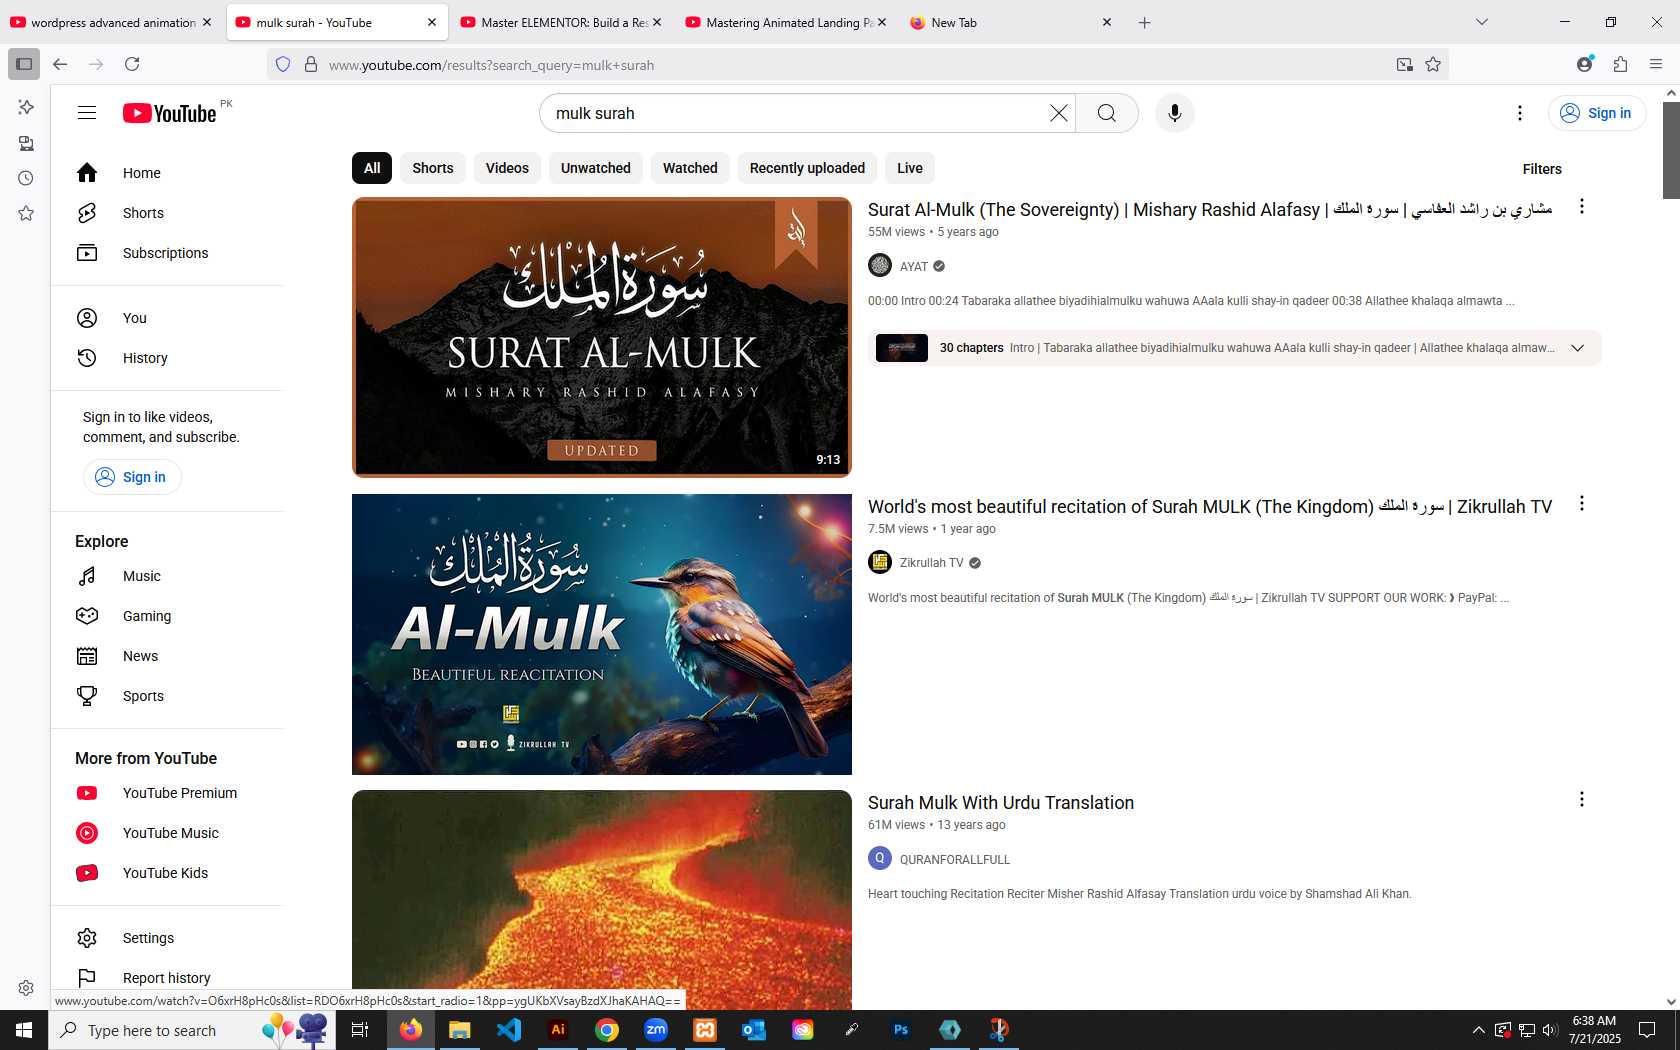Open sidebar bookmarks star icon
This screenshot has width=1680, height=1050.
26,213
